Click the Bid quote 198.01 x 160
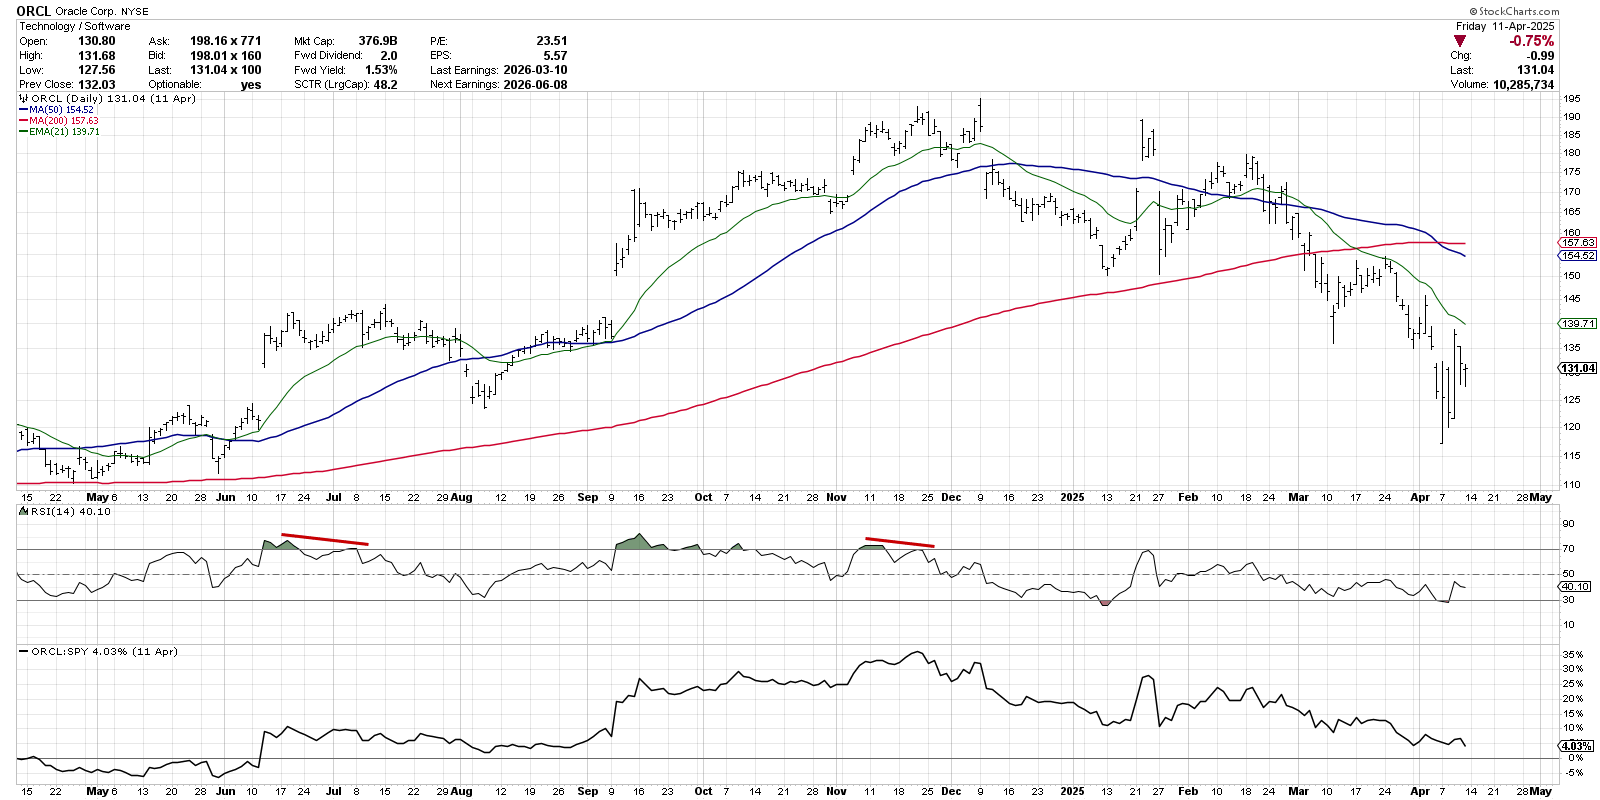This screenshot has height=800, width=1600. tap(226, 56)
